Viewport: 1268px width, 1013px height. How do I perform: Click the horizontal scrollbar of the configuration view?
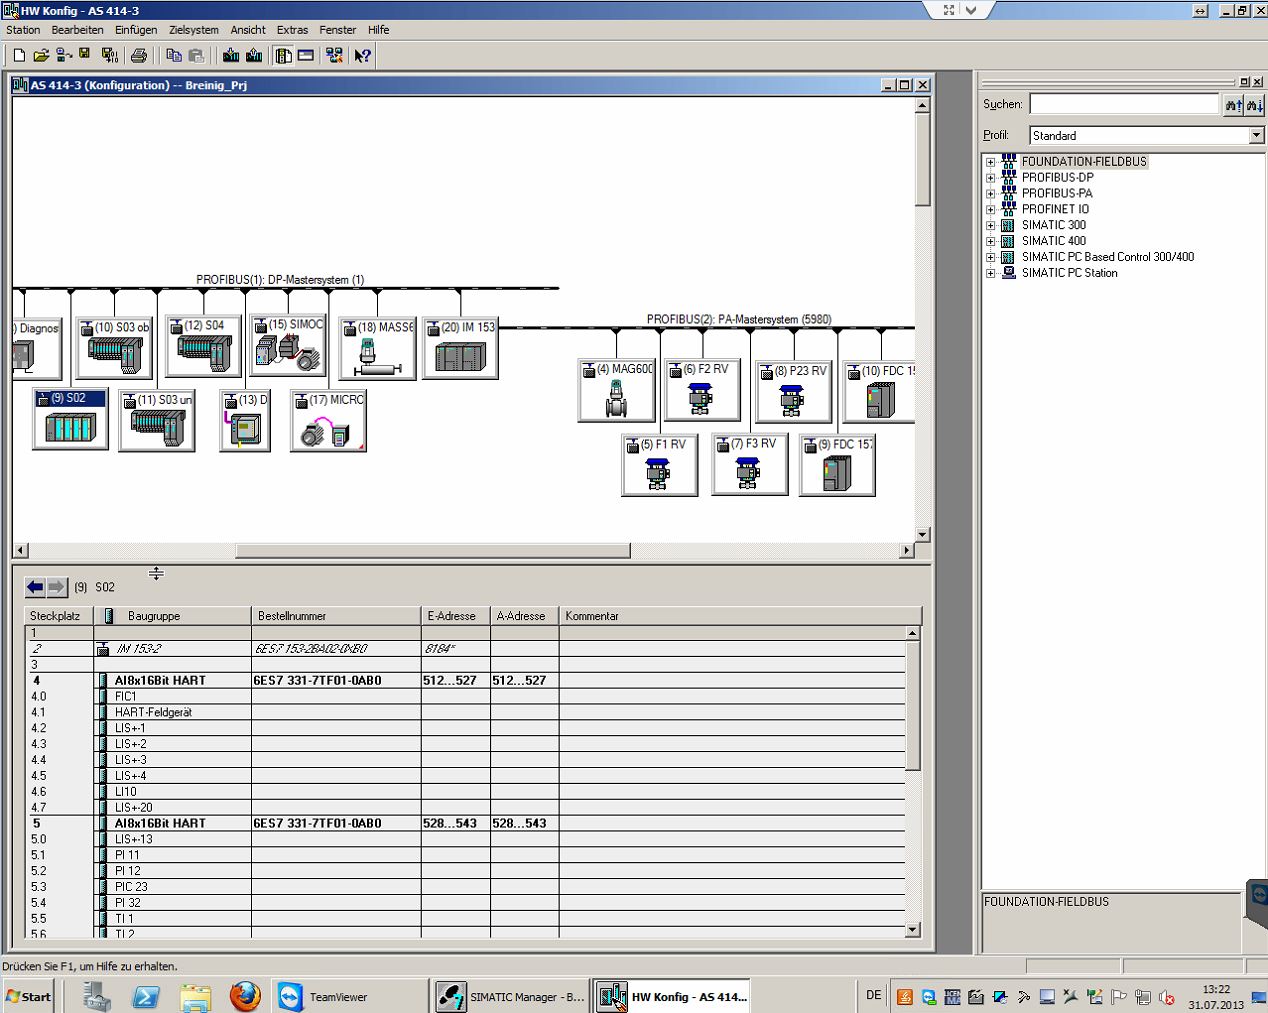tap(432, 550)
